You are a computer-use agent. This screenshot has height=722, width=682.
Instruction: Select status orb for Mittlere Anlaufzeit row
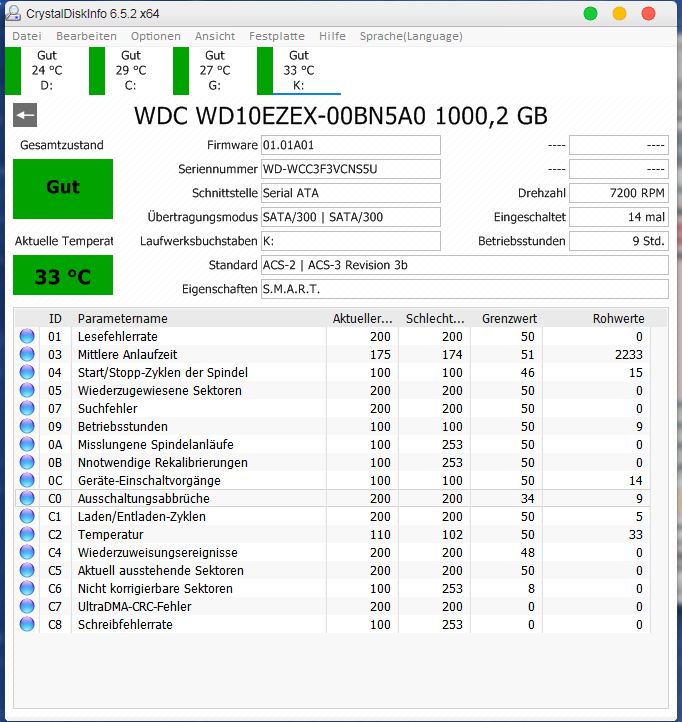click(x=27, y=354)
